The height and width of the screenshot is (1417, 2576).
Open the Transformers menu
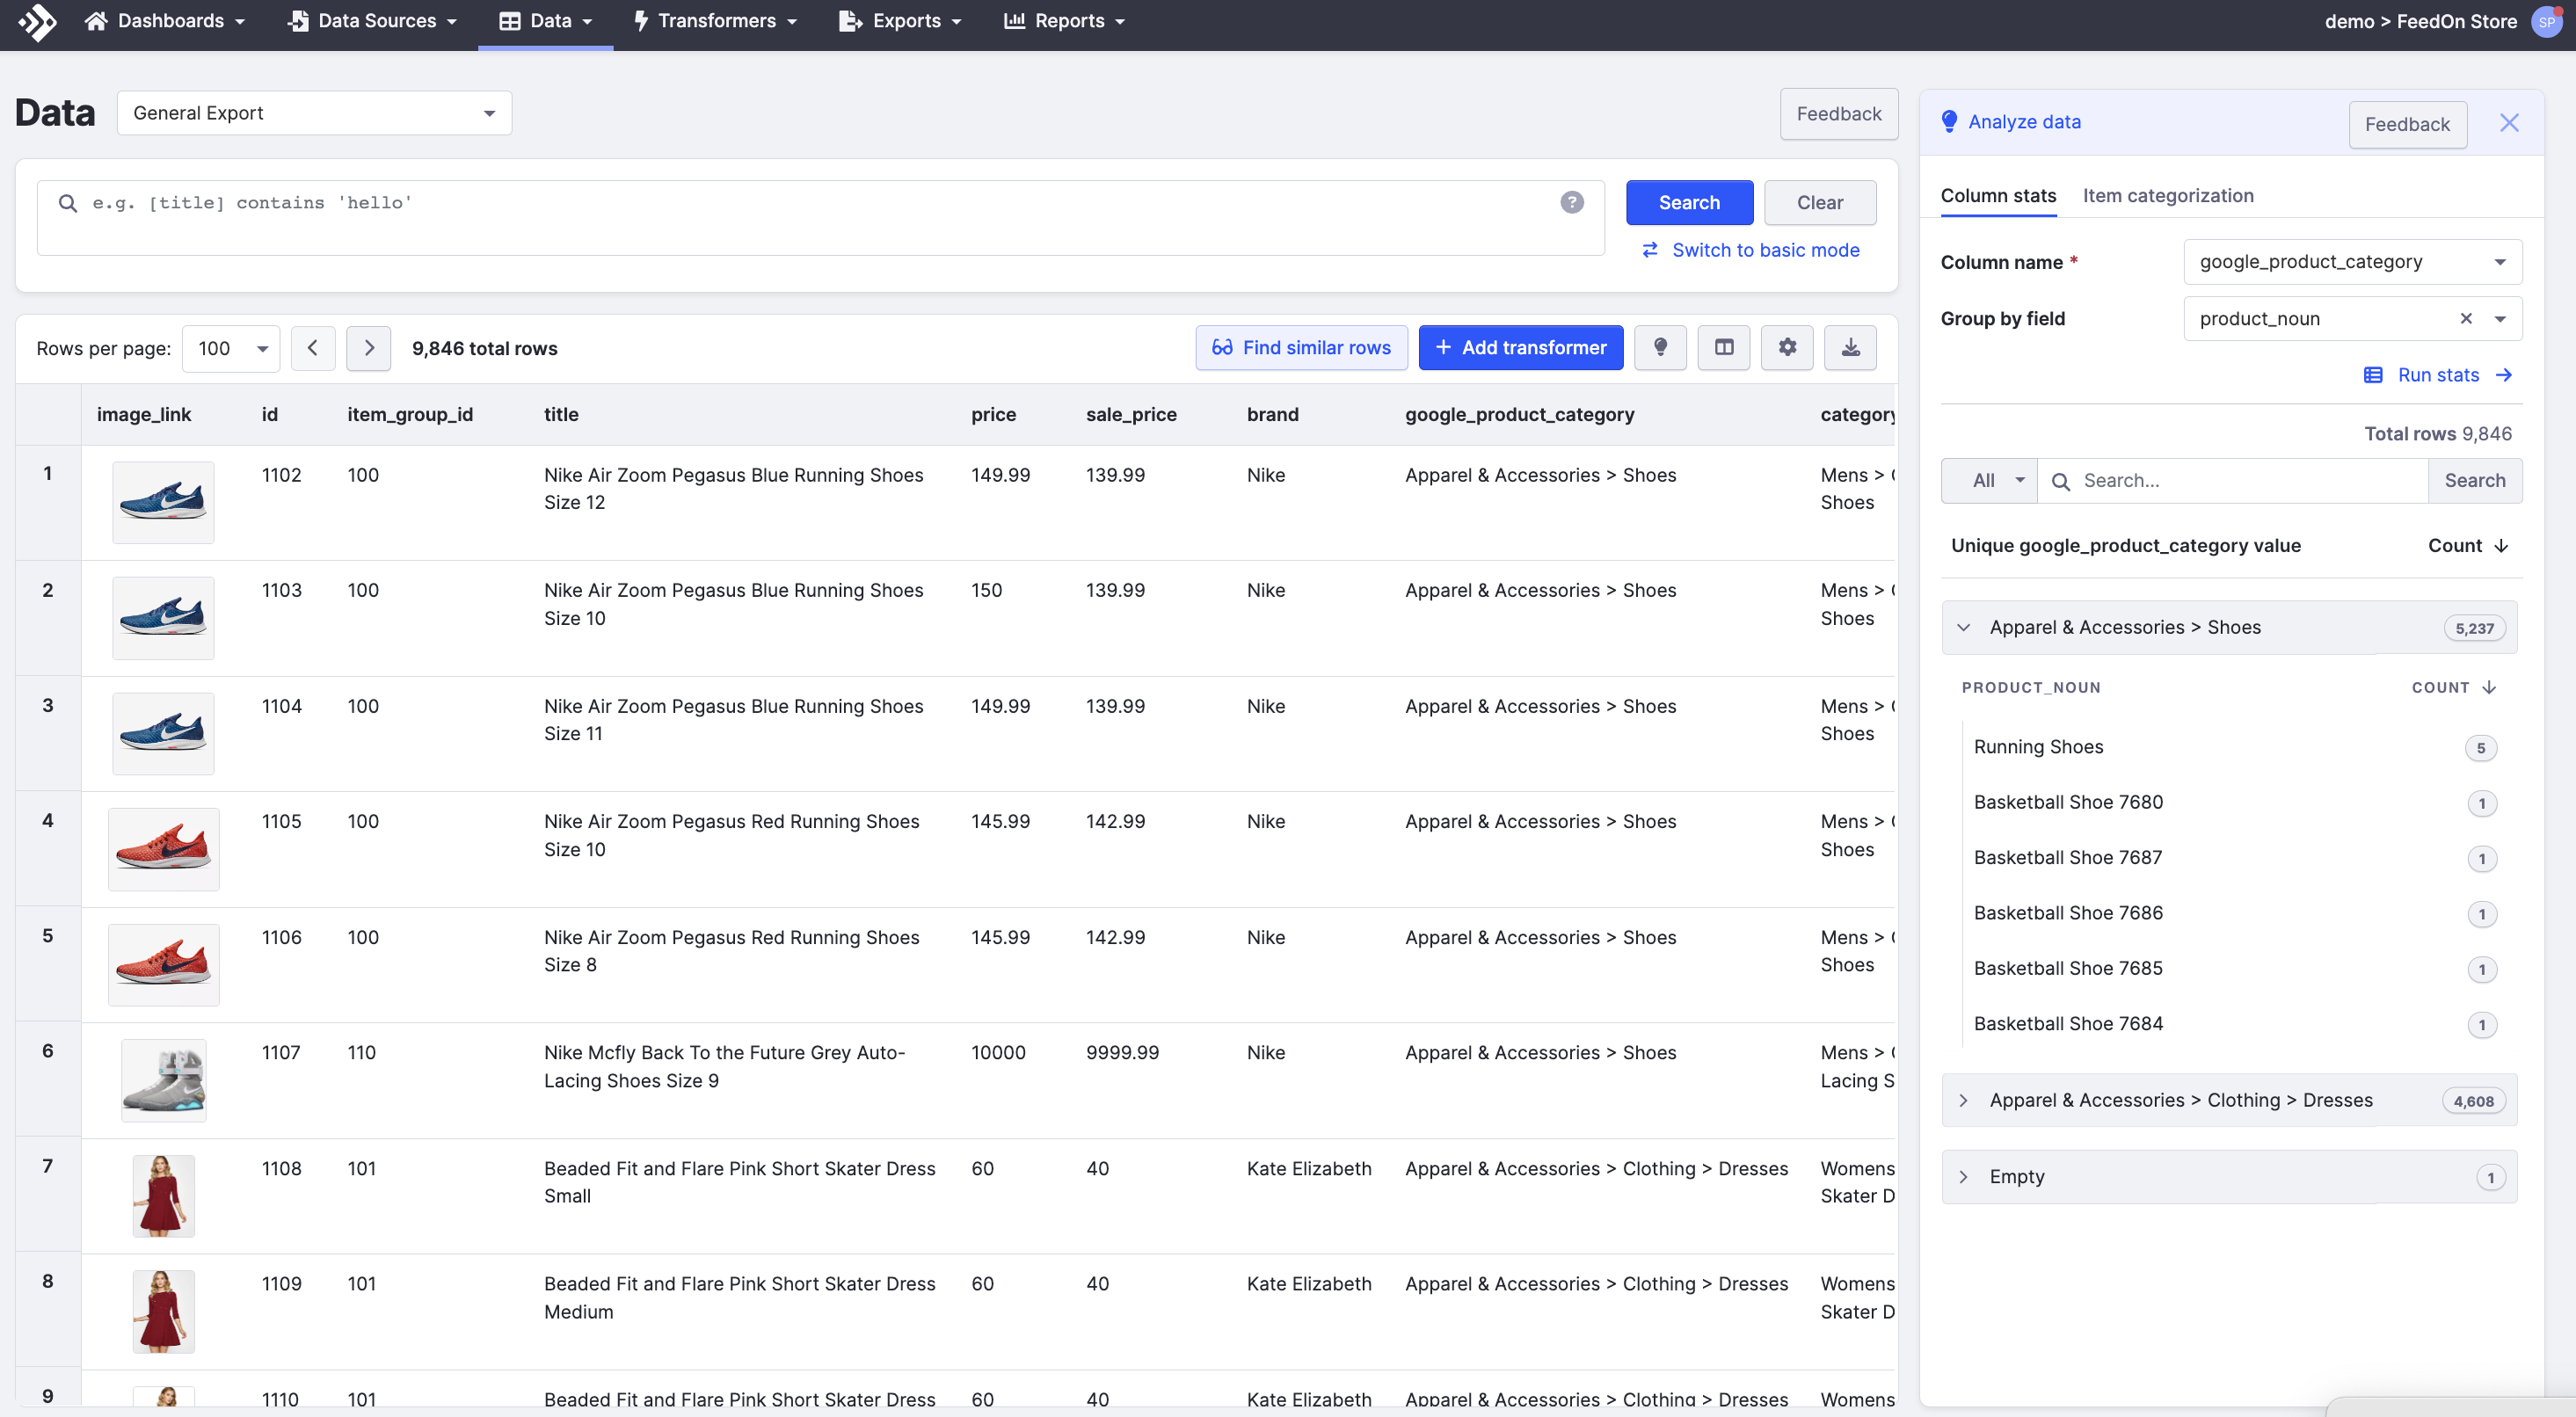point(716,21)
